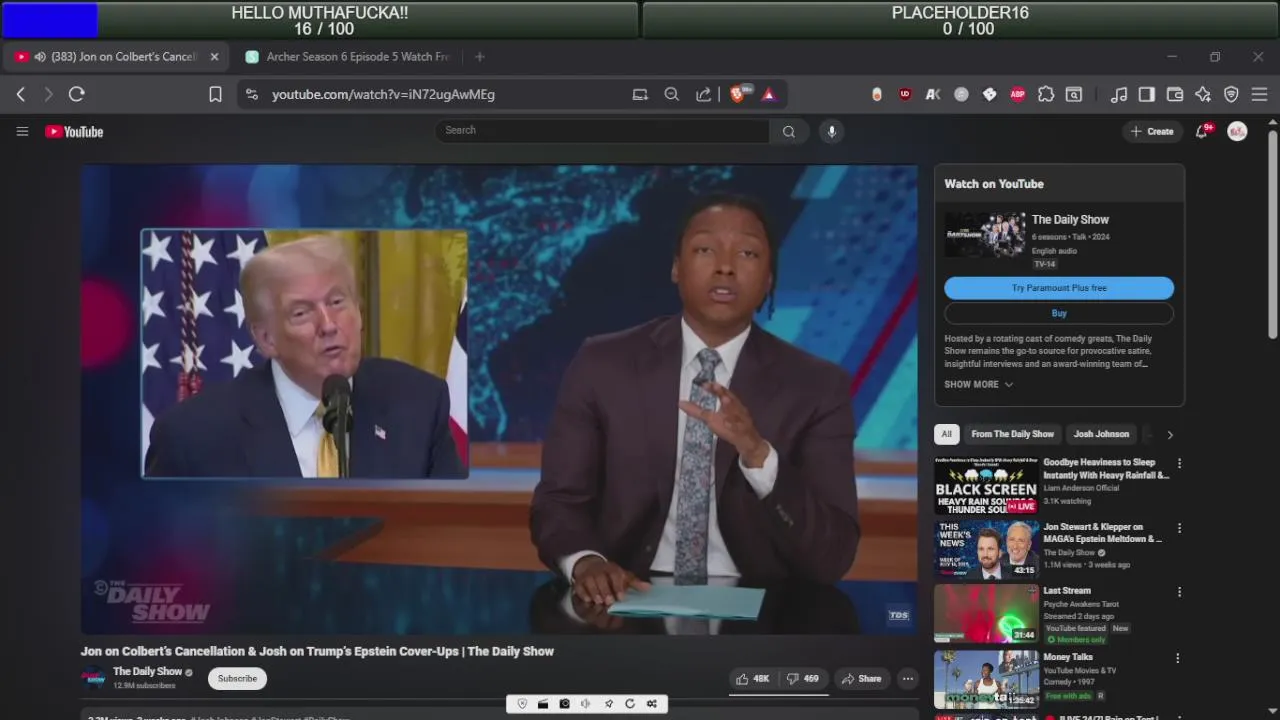Select the Josh Johnson filter chip
This screenshot has height=720, width=1280.
pyautogui.click(x=1101, y=434)
